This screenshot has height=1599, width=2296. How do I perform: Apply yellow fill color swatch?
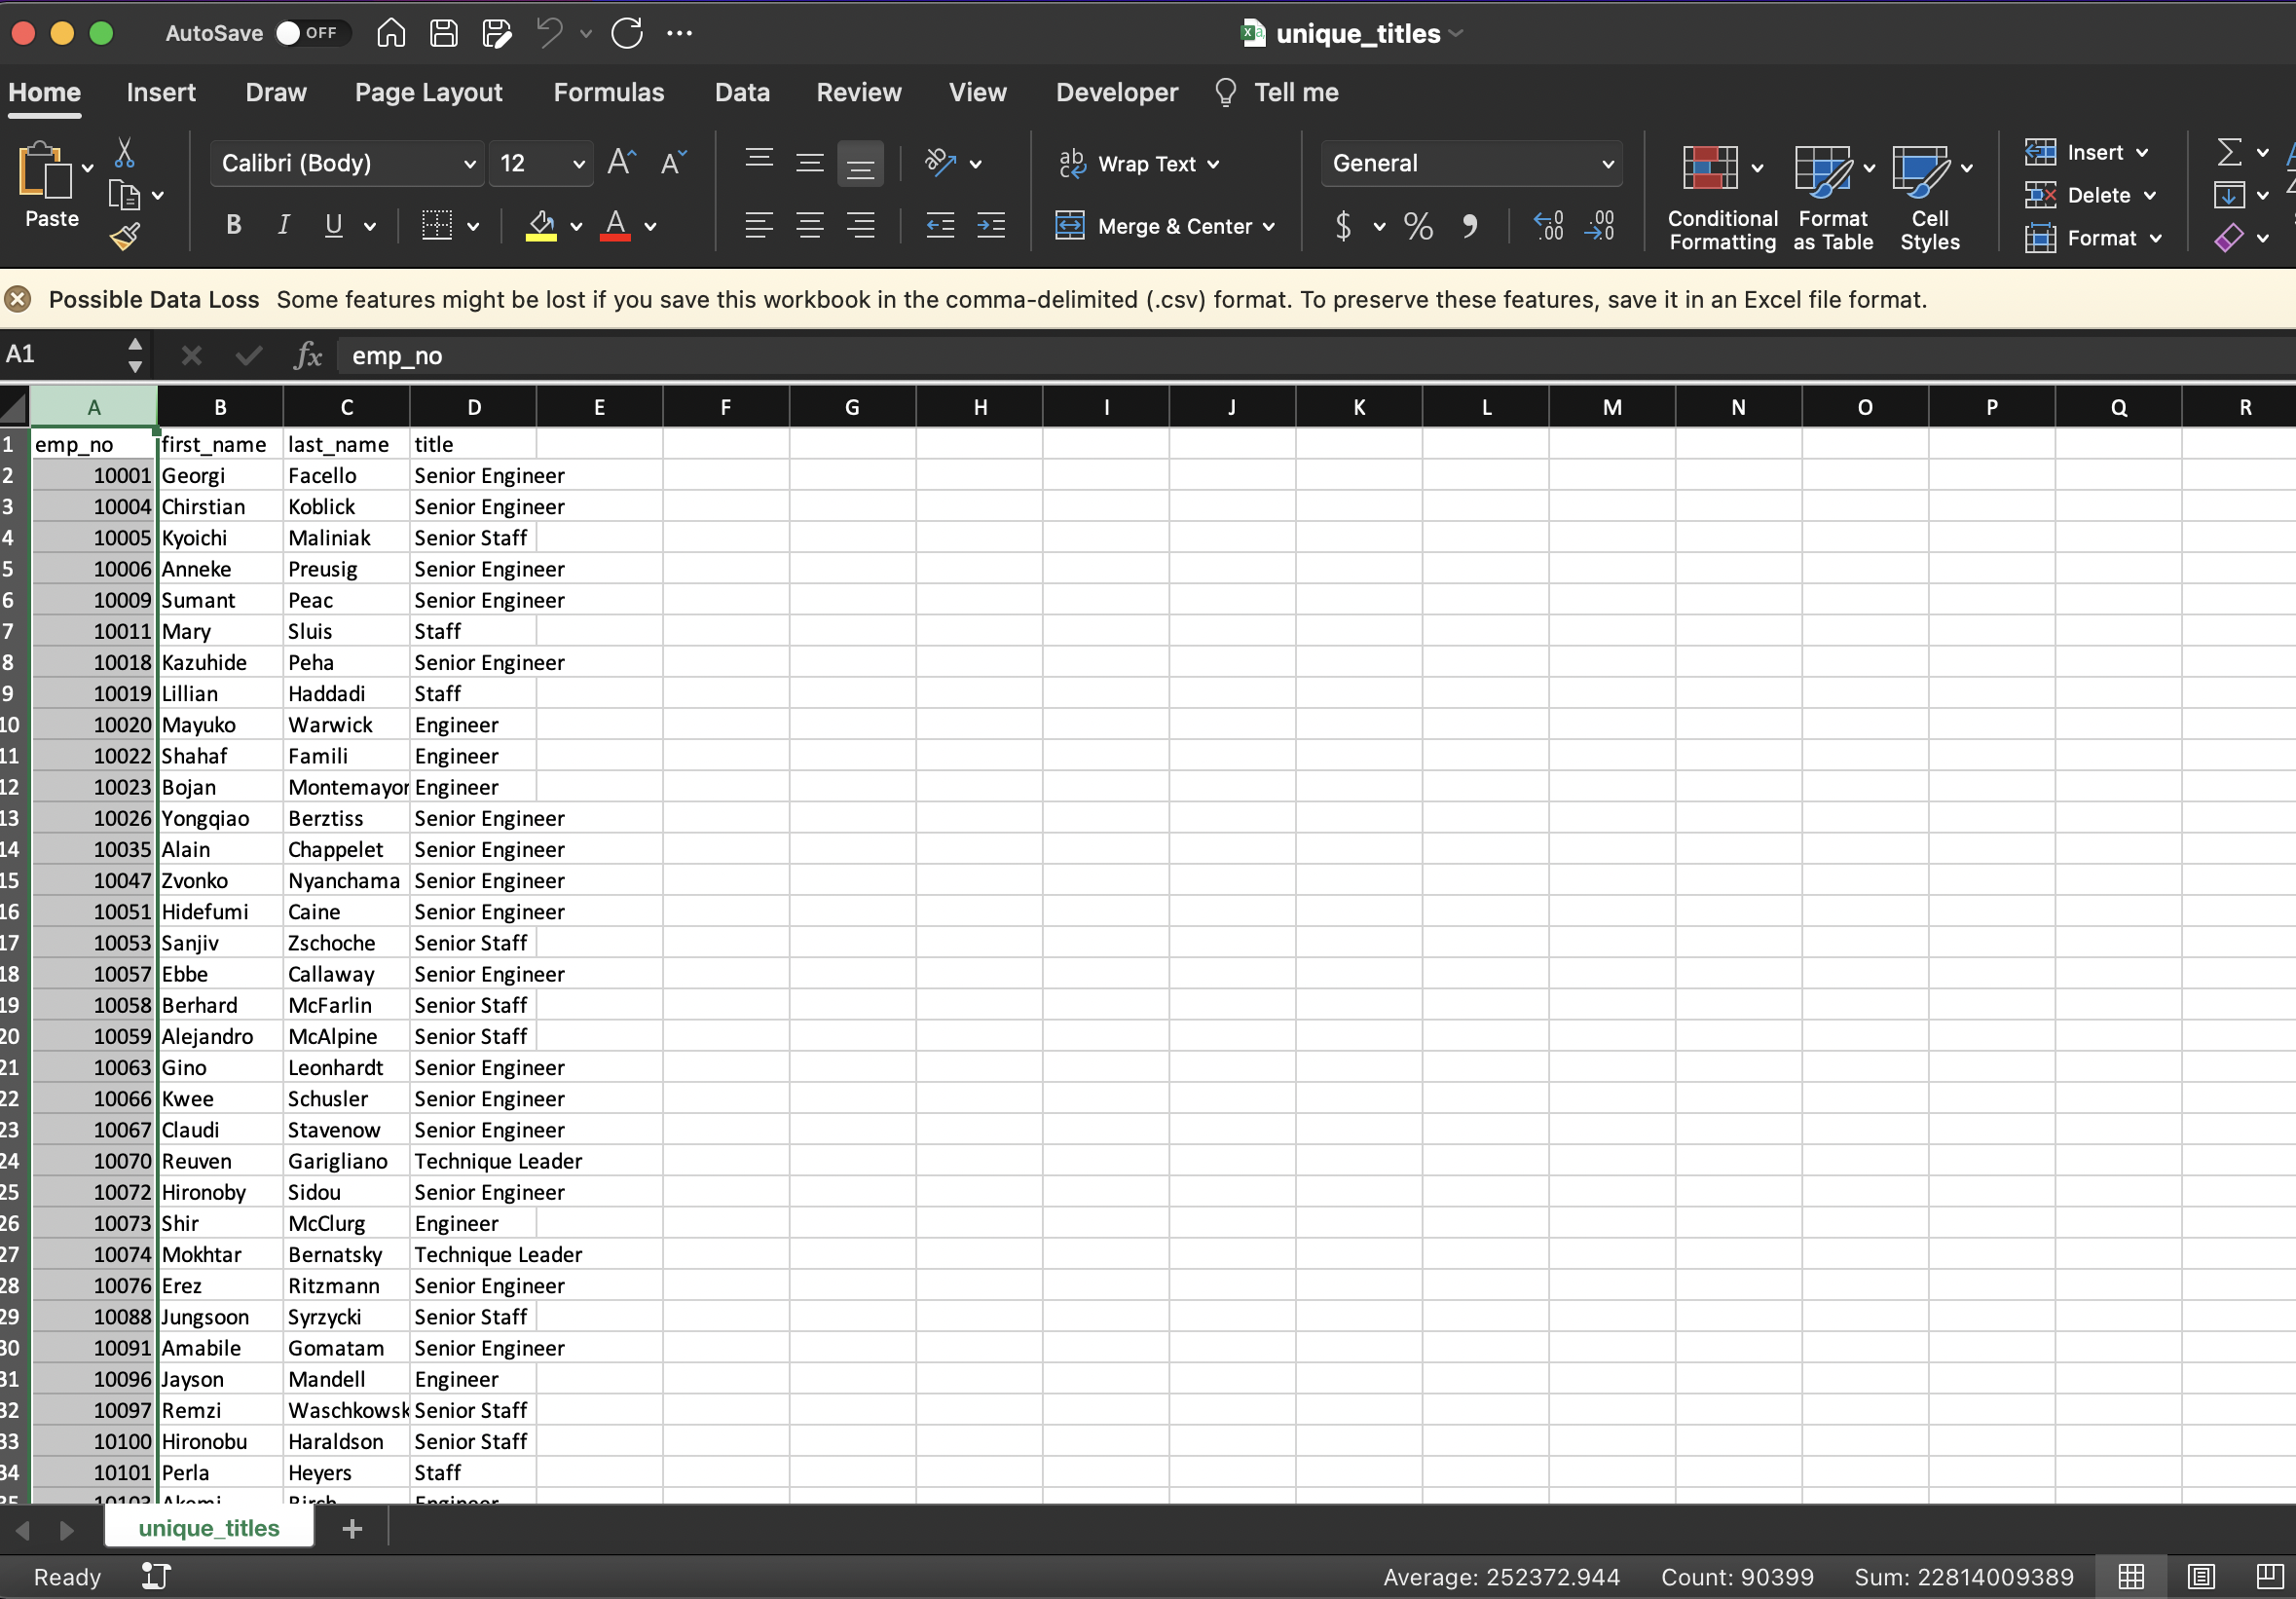coord(541,226)
